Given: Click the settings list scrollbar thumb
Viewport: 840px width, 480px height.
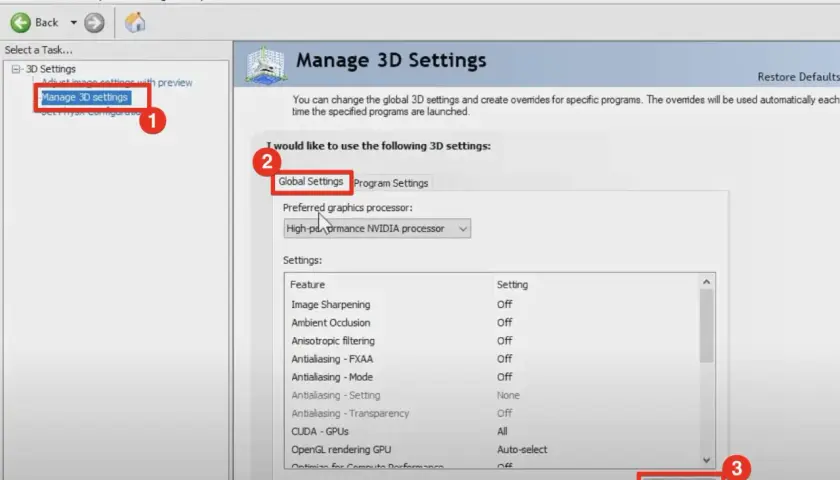Looking at the screenshot, I should [x=707, y=326].
